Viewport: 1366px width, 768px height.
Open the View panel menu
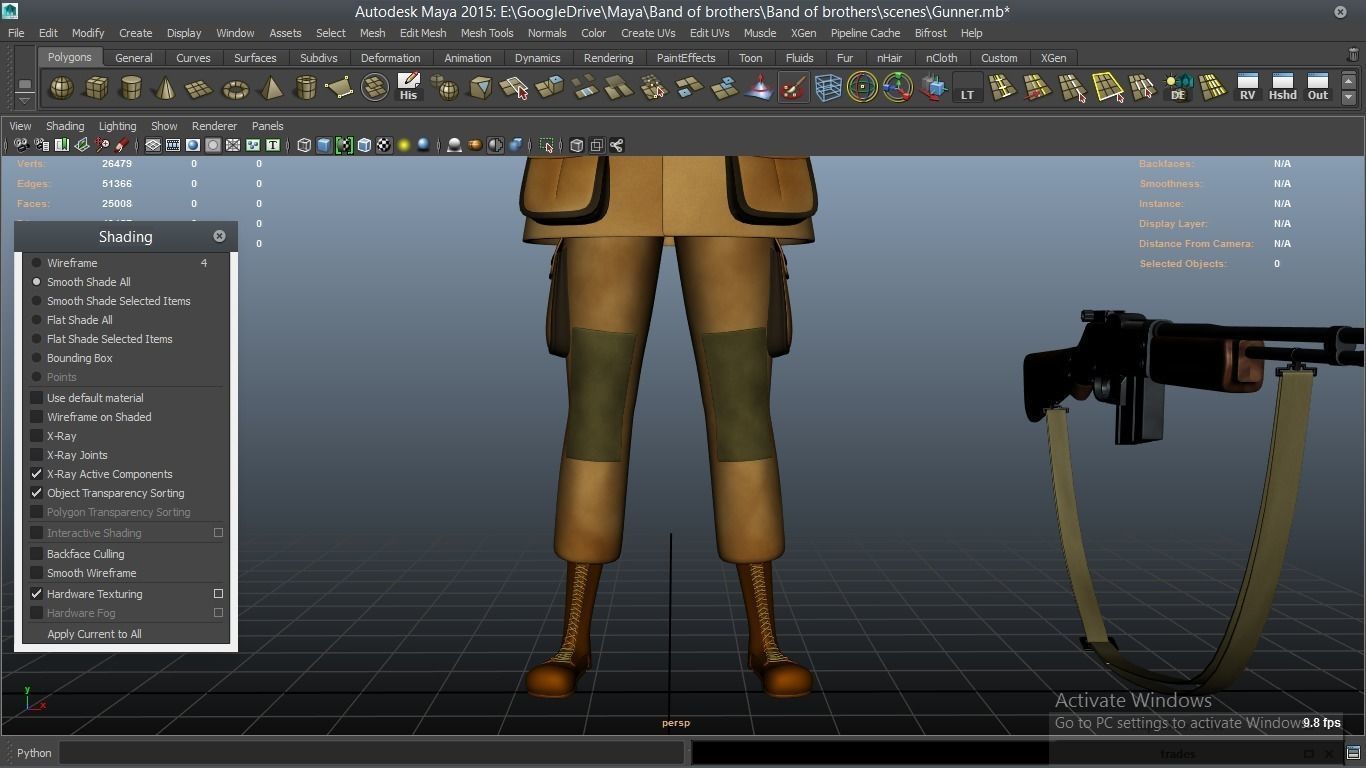(x=20, y=126)
